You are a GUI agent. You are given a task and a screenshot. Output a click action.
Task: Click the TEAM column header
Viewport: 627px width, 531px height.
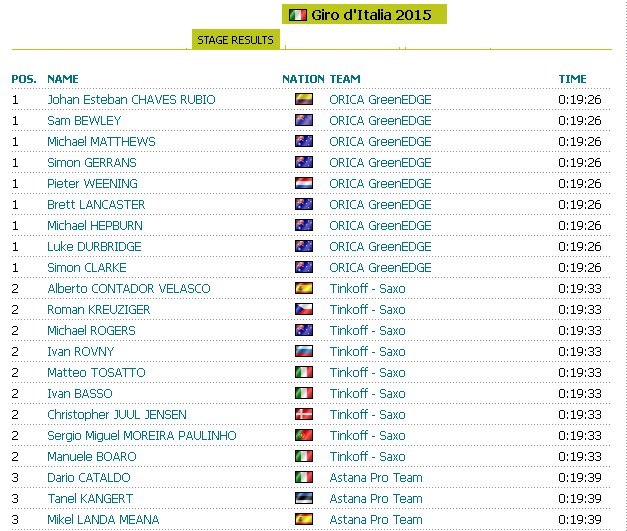[345, 79]
